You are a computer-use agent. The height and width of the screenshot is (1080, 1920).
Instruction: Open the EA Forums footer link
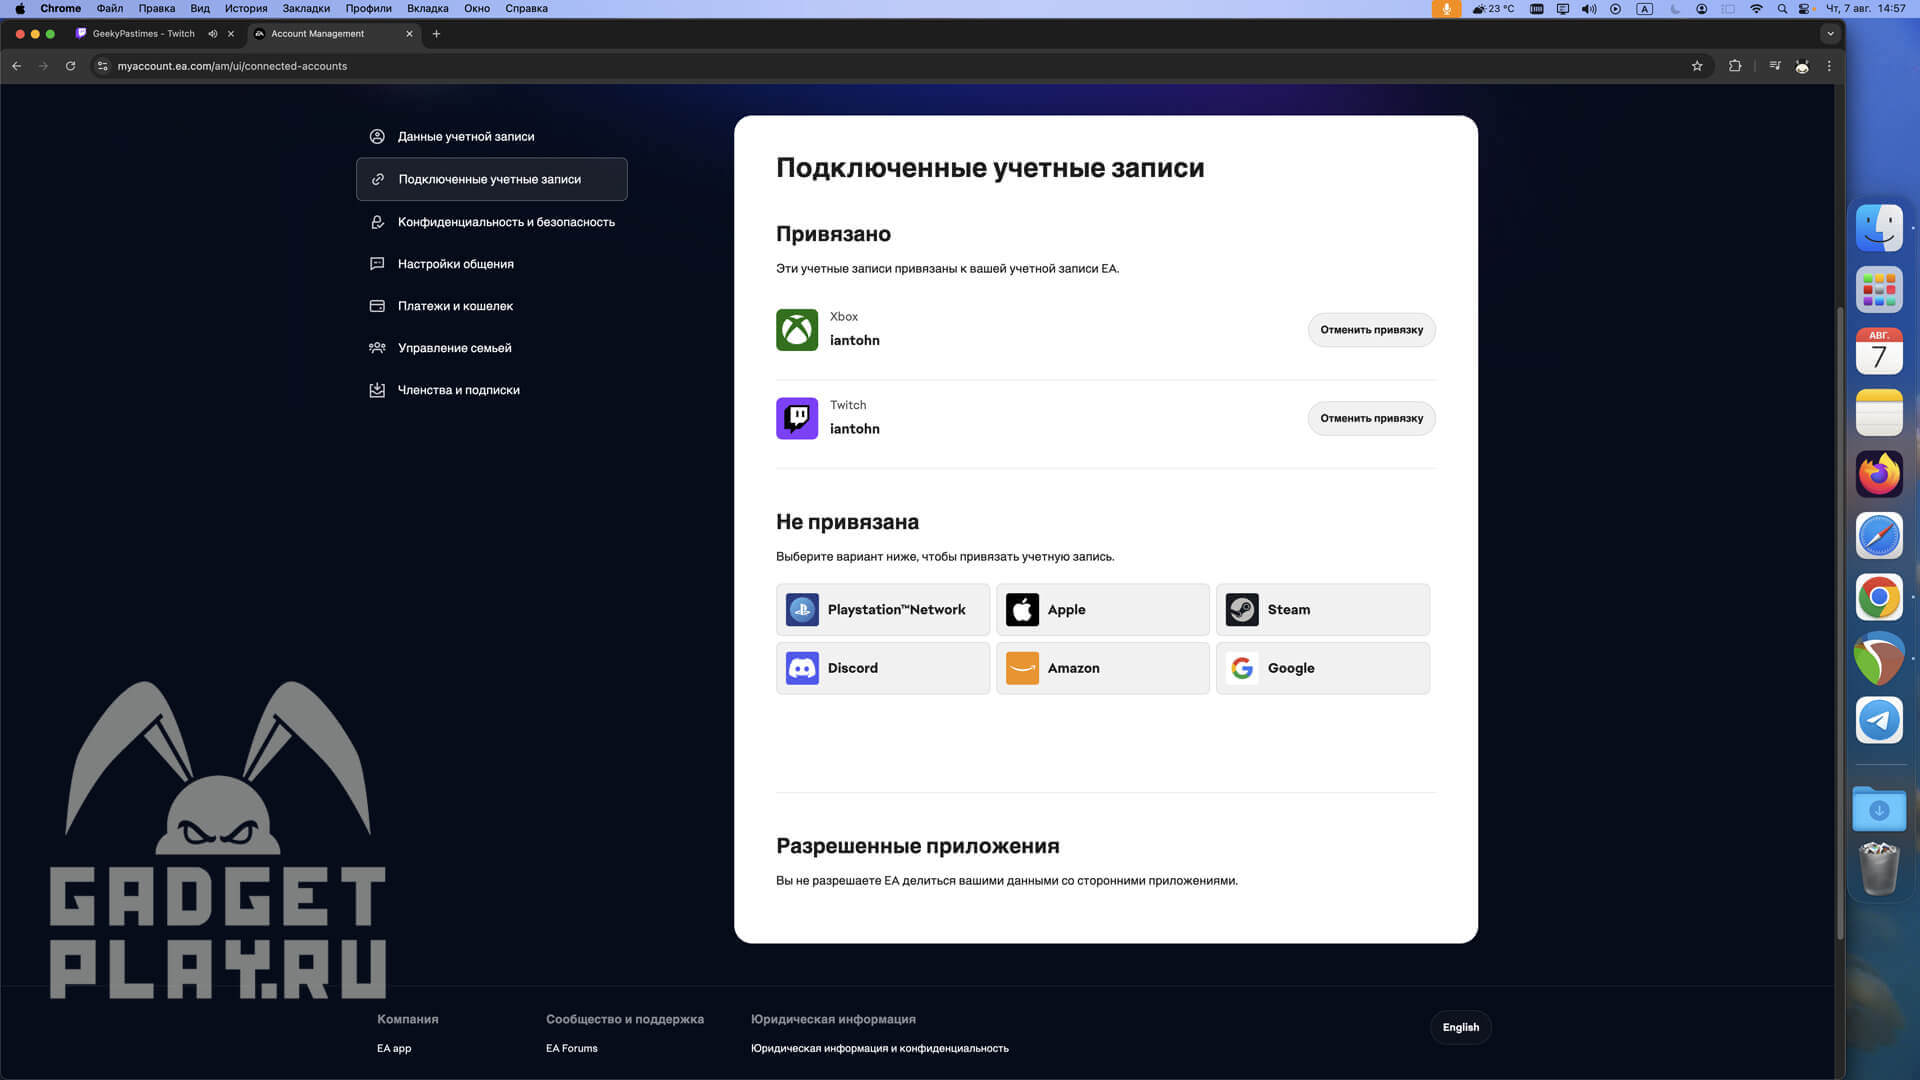click(571, 1048)
